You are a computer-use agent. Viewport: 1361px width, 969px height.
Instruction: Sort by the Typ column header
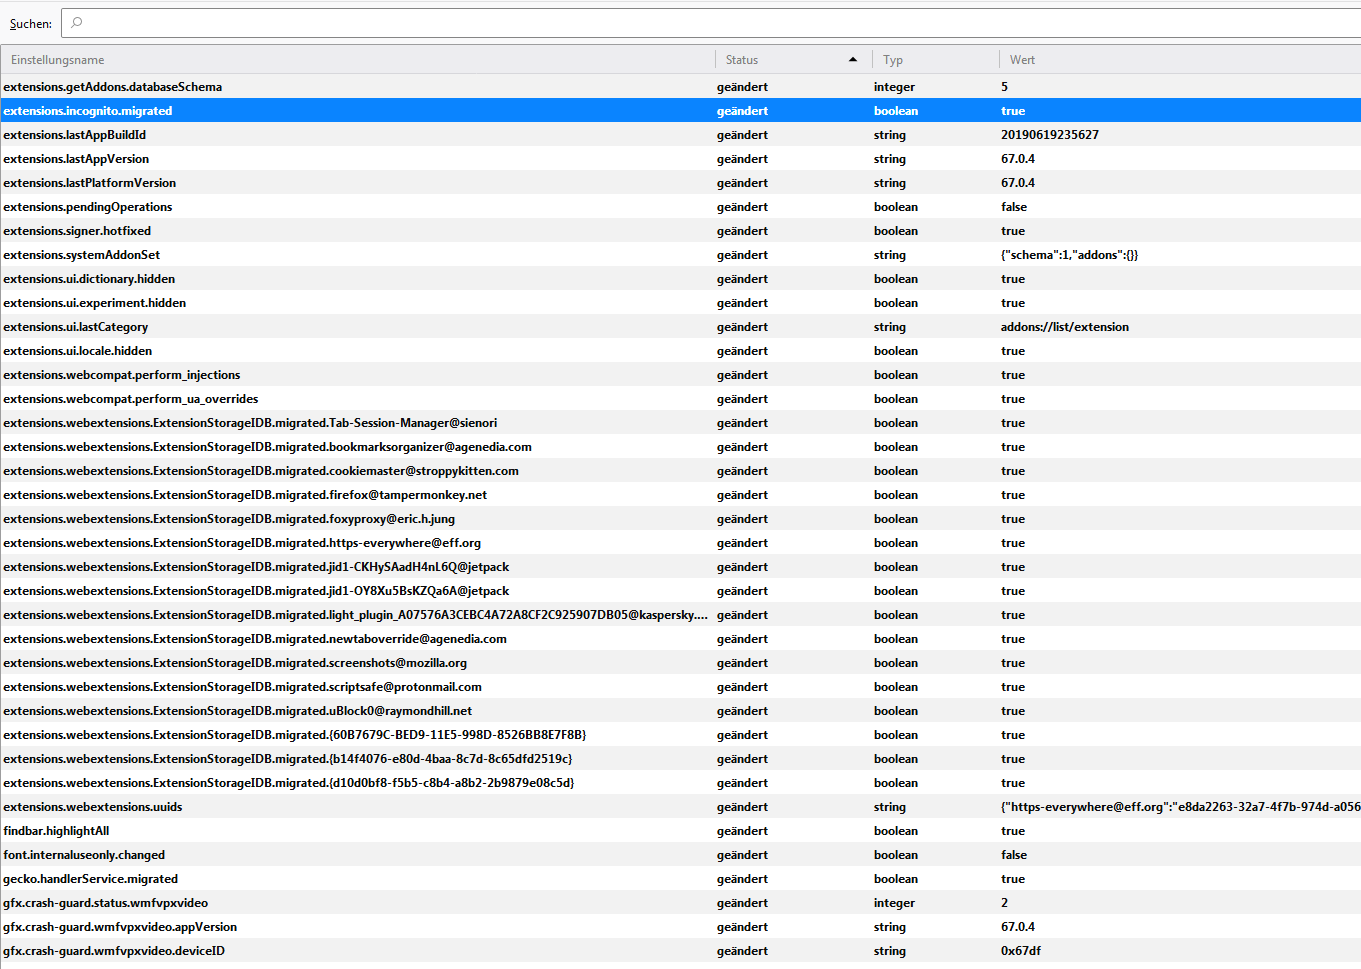[893, 60]
